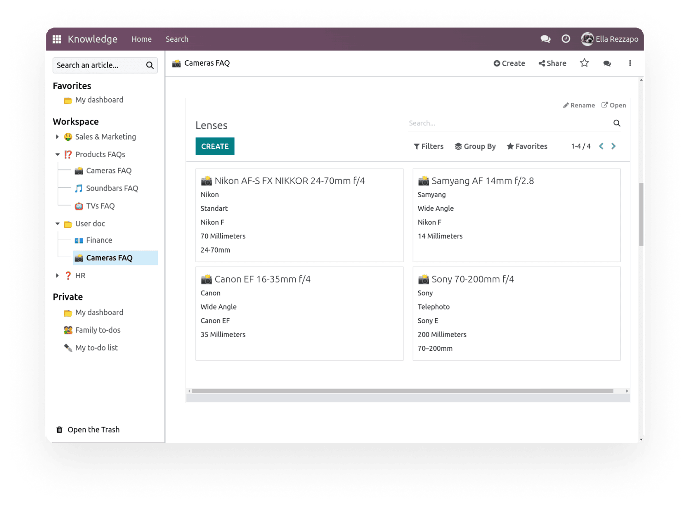Open the Canon EF 16-35mm f/4 card

pos(299,313)
